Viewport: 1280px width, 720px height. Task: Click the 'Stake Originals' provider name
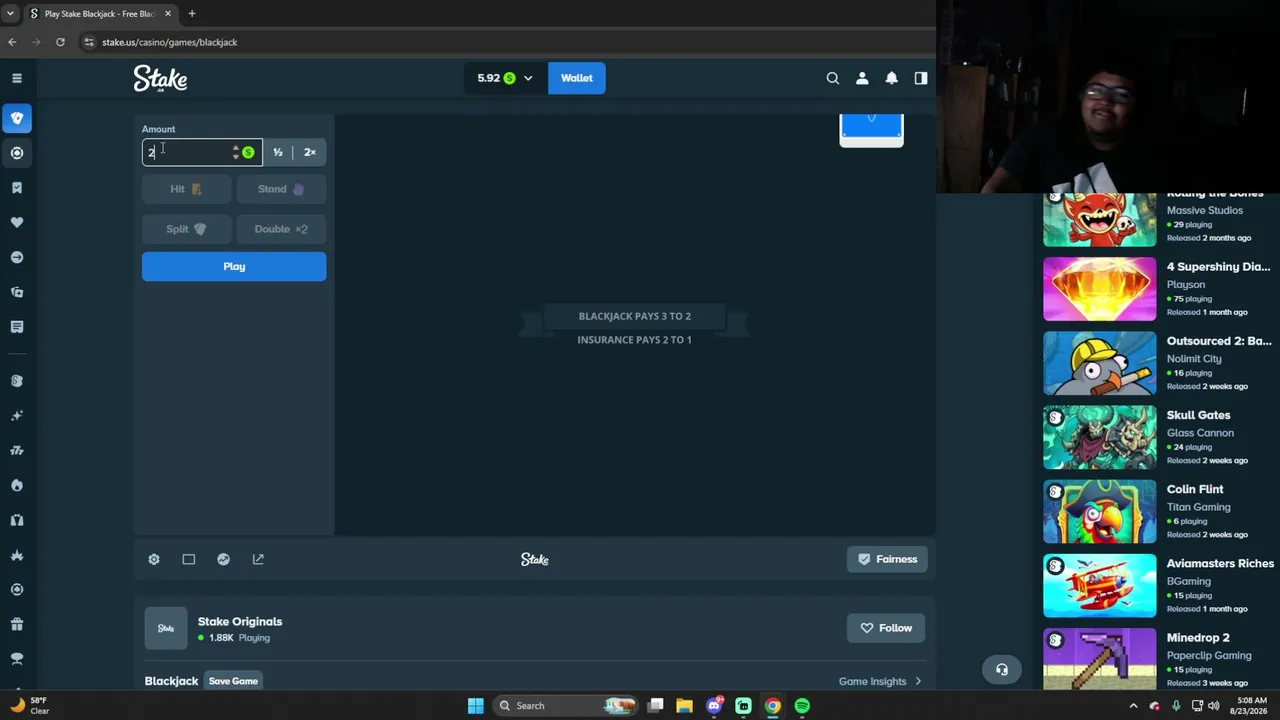coord(240,621)
